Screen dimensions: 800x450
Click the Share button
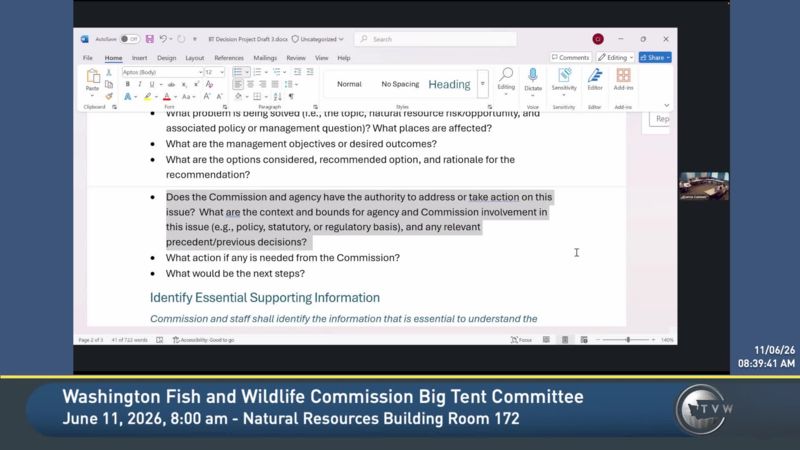pos(655,58)
